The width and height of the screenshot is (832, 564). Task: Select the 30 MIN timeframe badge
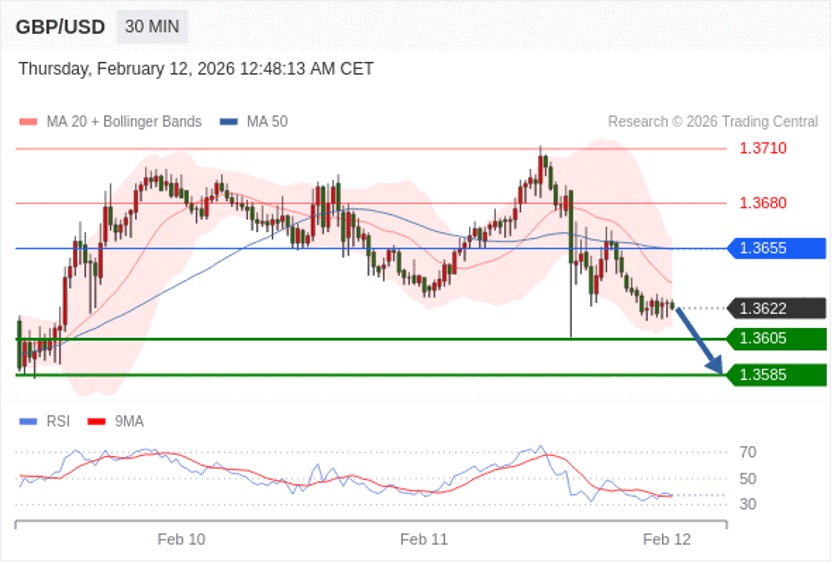pos(152,27)
